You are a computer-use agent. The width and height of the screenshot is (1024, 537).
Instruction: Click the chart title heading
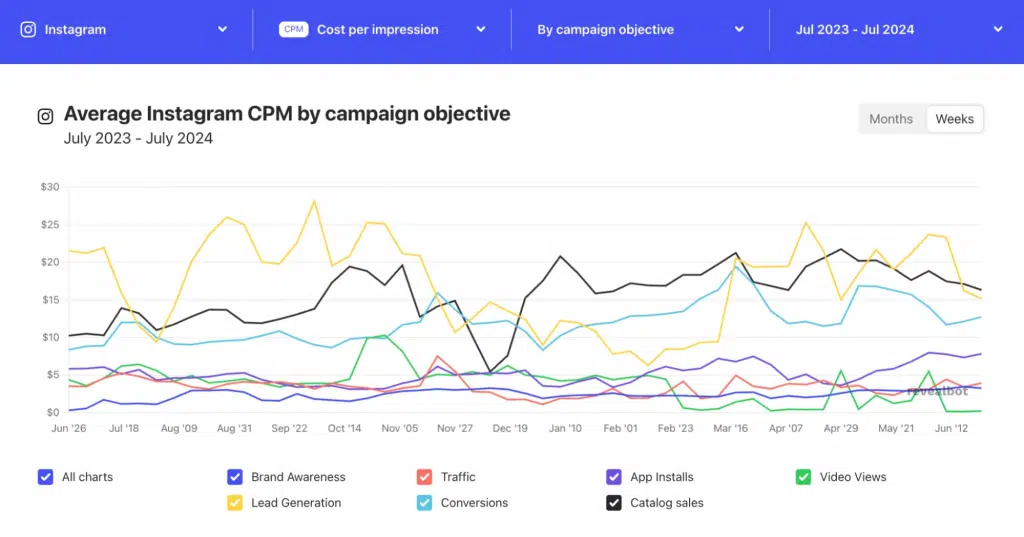[287, 114]
